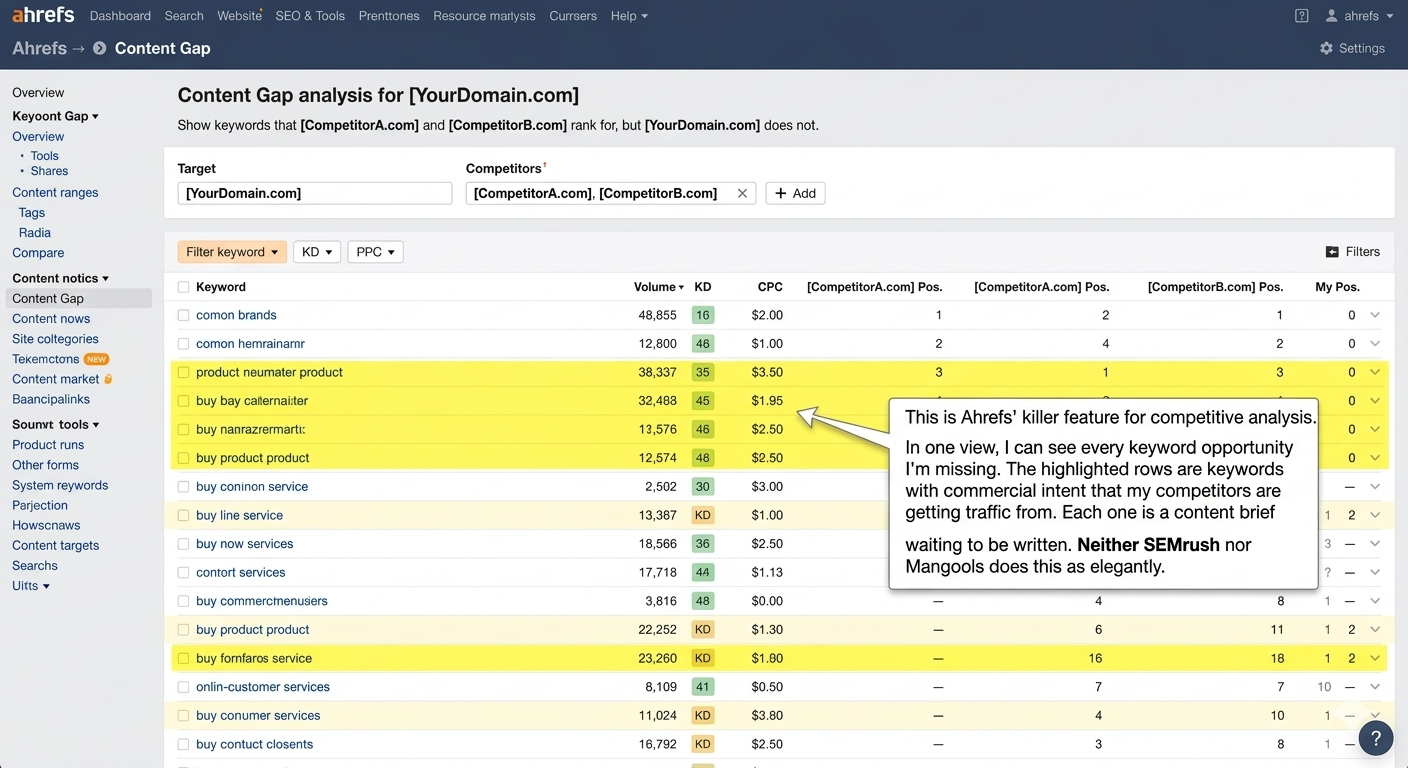Viewport: 1408px width, 768px height.
Task: Click the KD column header
Action: coord(703,287)
